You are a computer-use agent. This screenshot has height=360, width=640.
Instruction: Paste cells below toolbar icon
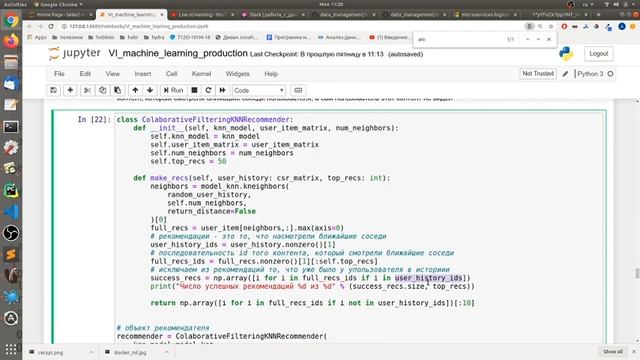118,90
